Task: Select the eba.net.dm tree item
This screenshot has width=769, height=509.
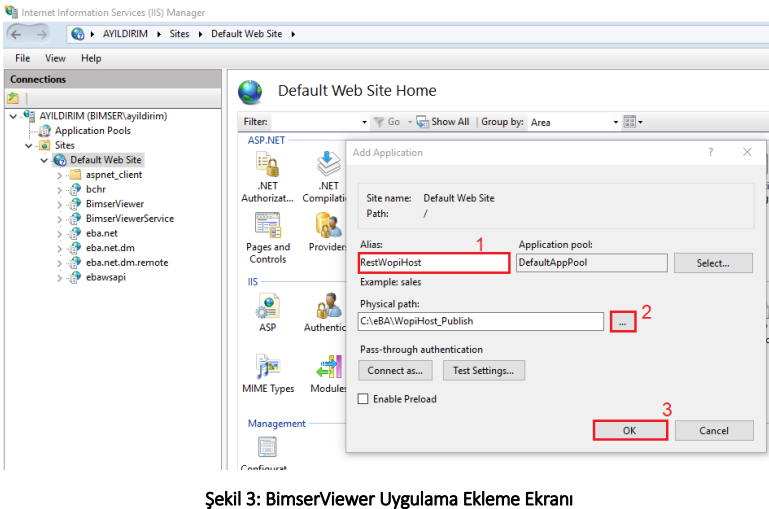Action: [110, 249]
